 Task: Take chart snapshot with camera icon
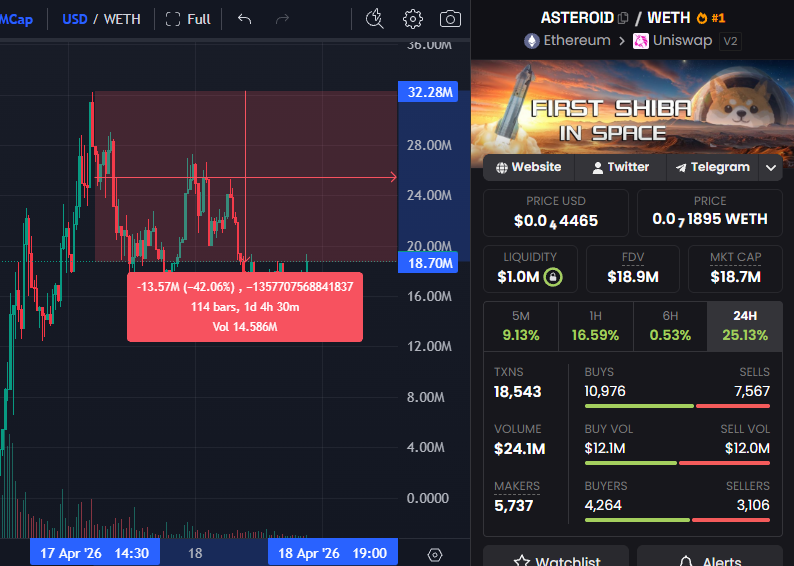click(450, 19)
